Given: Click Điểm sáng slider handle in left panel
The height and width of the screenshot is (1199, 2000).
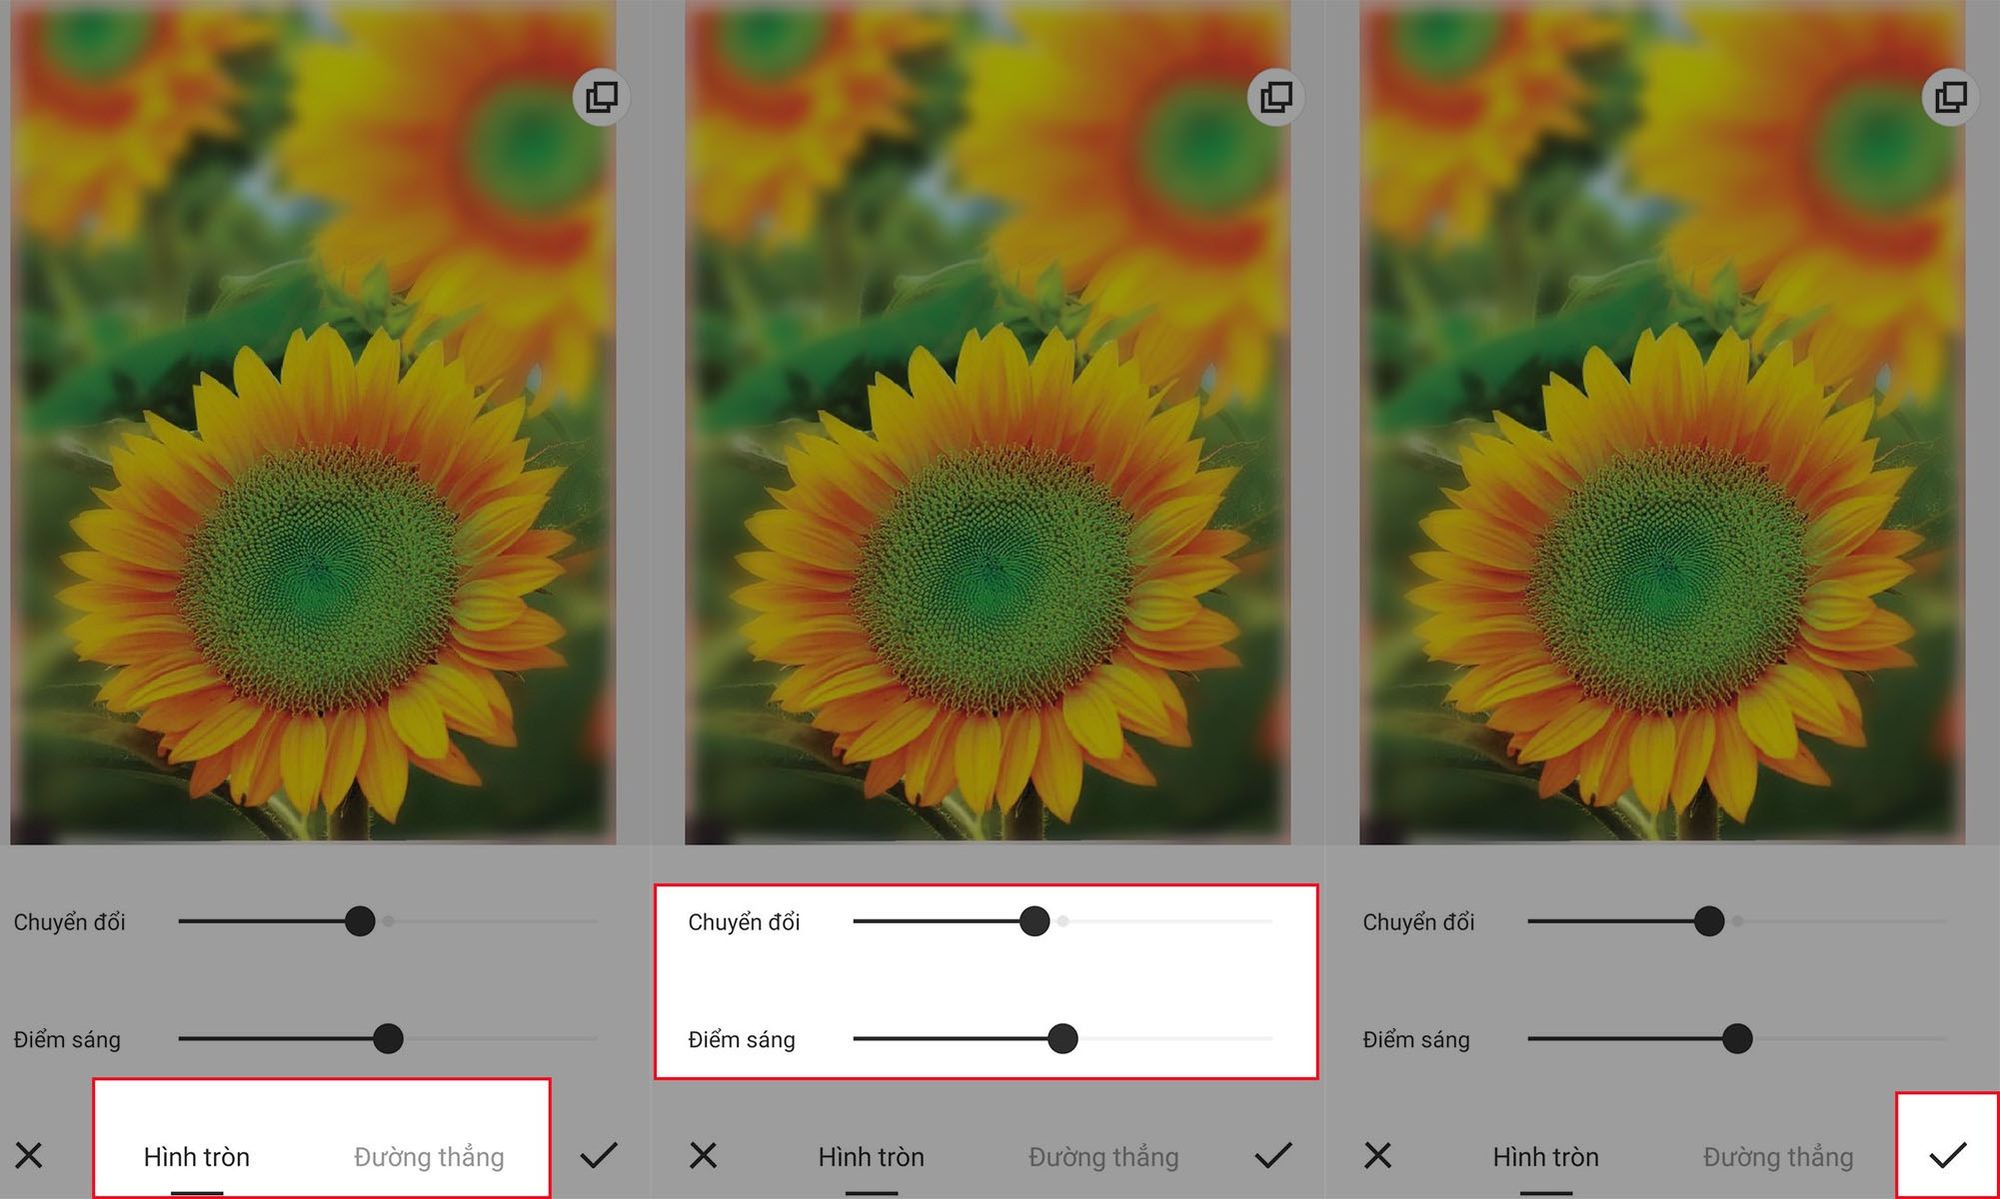Looking at the screenshot, I should [388, 1039].
